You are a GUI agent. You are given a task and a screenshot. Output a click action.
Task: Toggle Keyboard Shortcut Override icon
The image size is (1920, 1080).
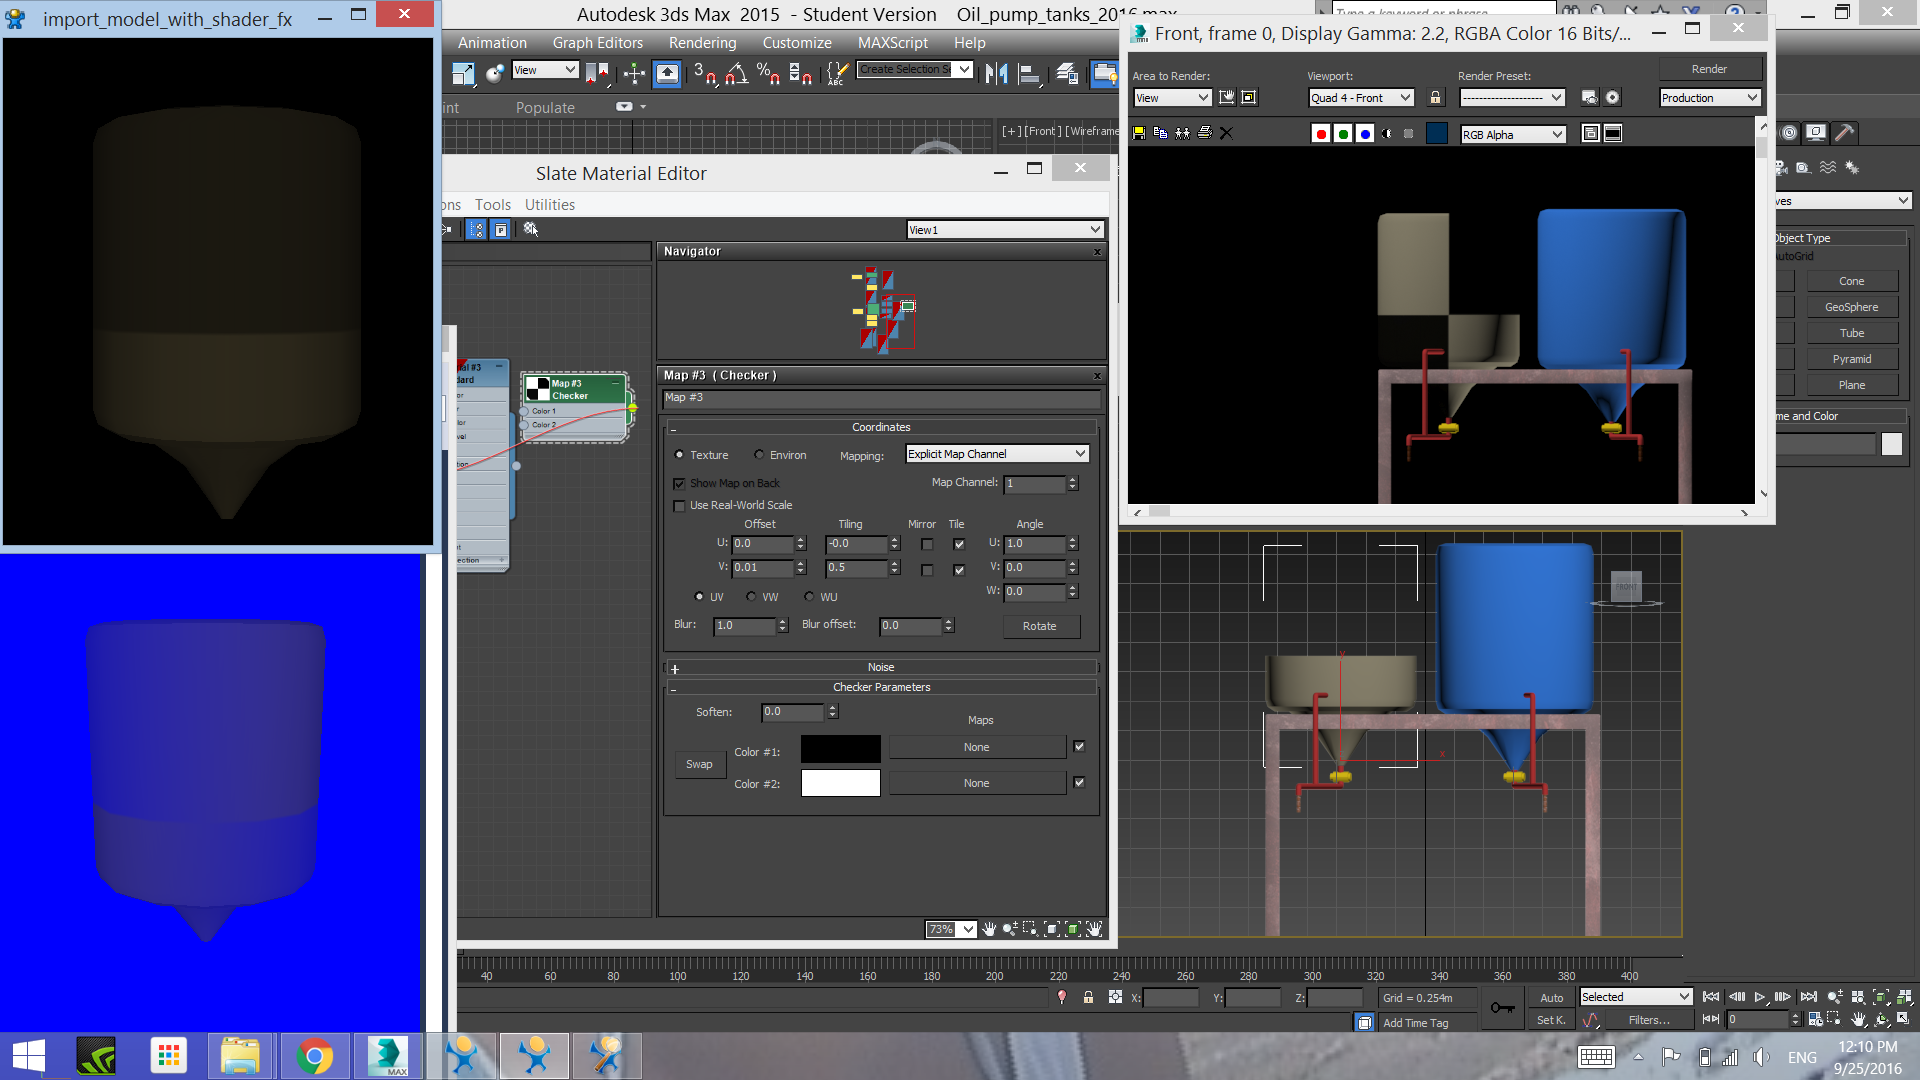tap(667, 72)
